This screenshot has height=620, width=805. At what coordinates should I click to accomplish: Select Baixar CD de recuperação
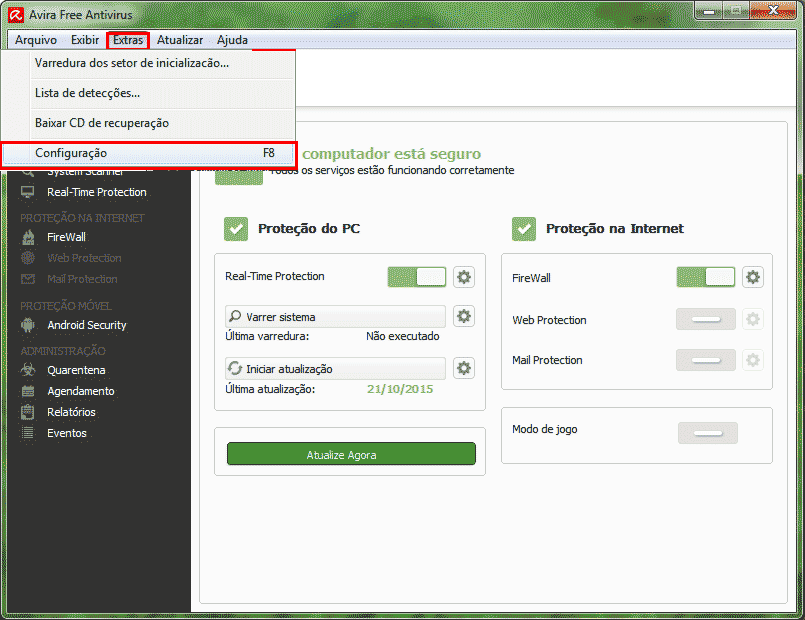click(x=148, y=123)
